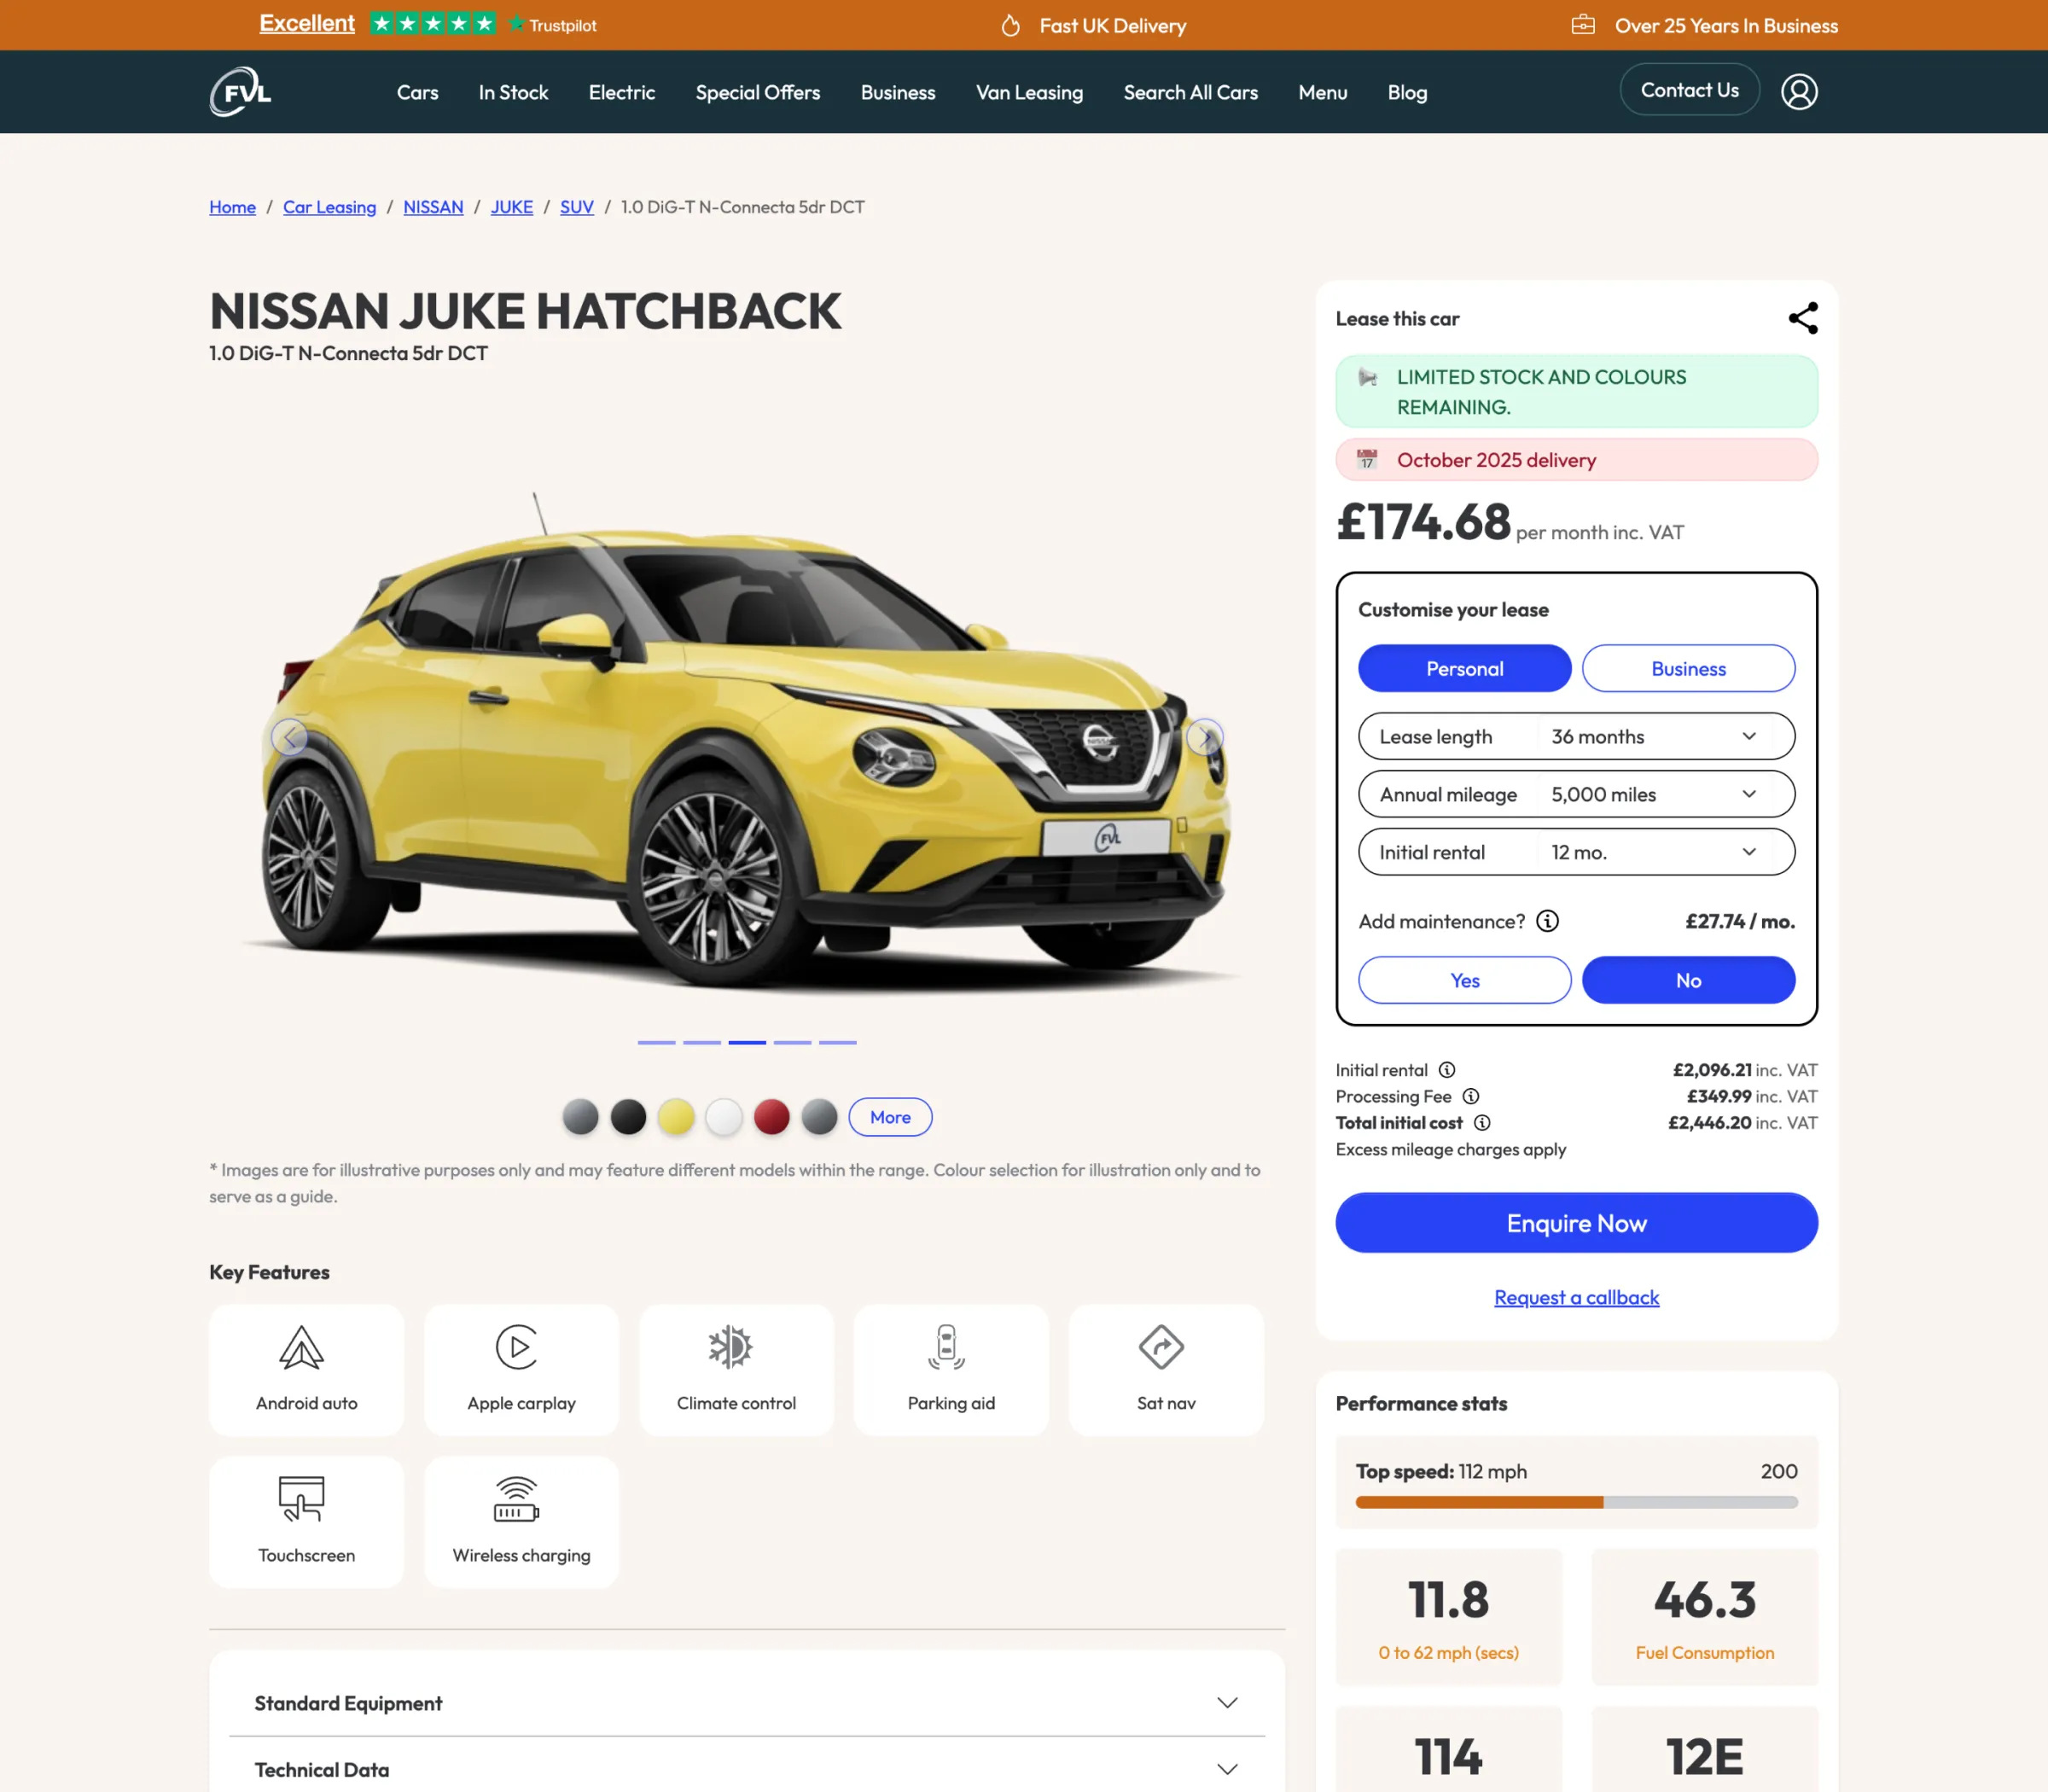The image size is (2048, 1792).
Task: Click the JUKE breadcrumb link
Action: pos(511,207)
